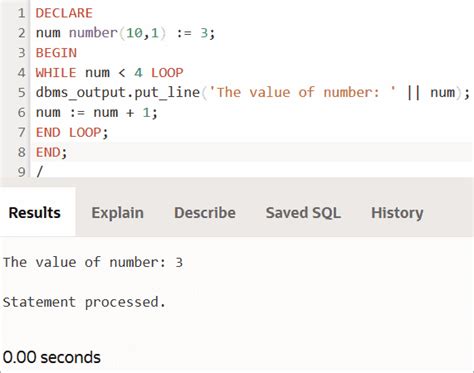Open the Explain tab
This screenshot has height=373, width=474.
(x=117, y=213)
